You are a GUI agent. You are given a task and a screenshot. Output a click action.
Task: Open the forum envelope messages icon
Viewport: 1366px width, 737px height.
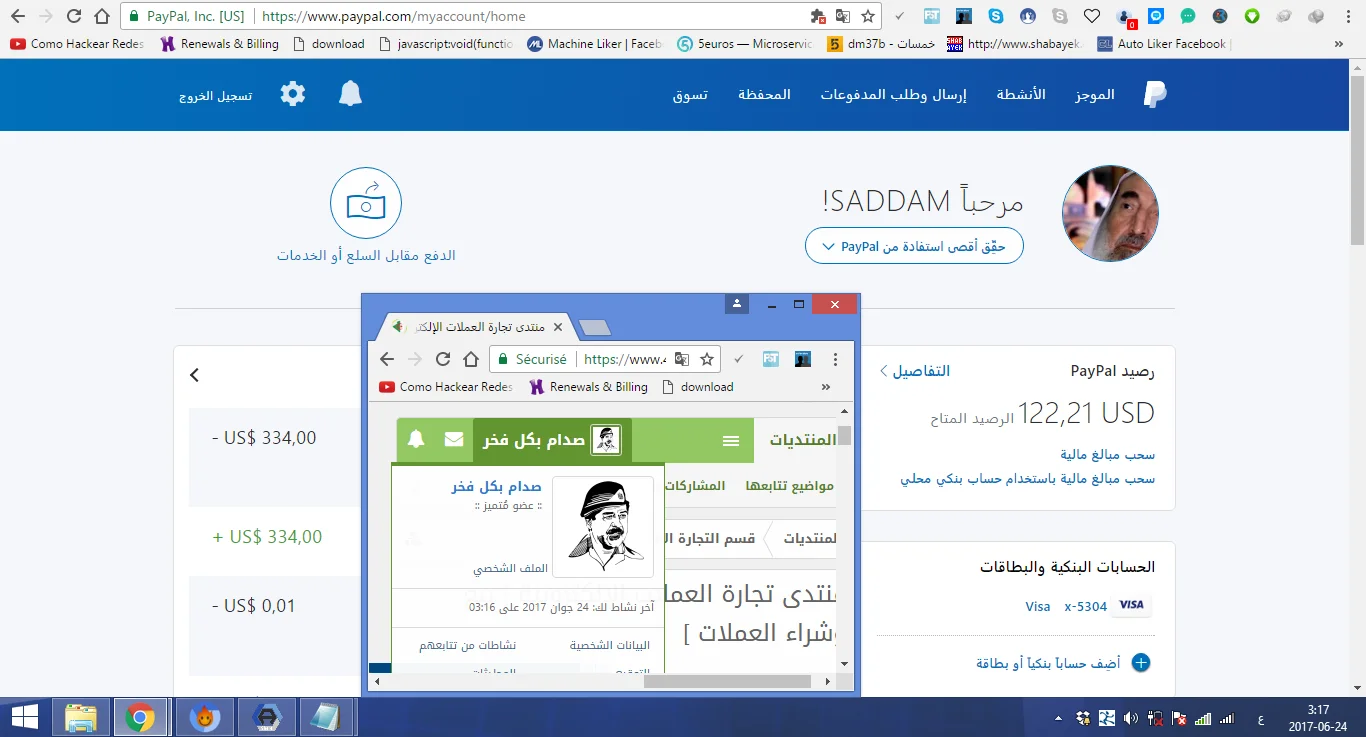point(454,440)
